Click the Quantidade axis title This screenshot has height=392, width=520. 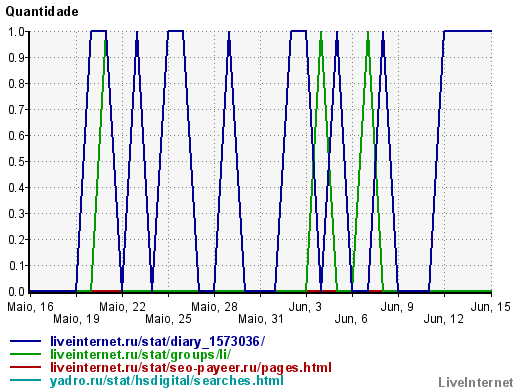coord(42,12)
